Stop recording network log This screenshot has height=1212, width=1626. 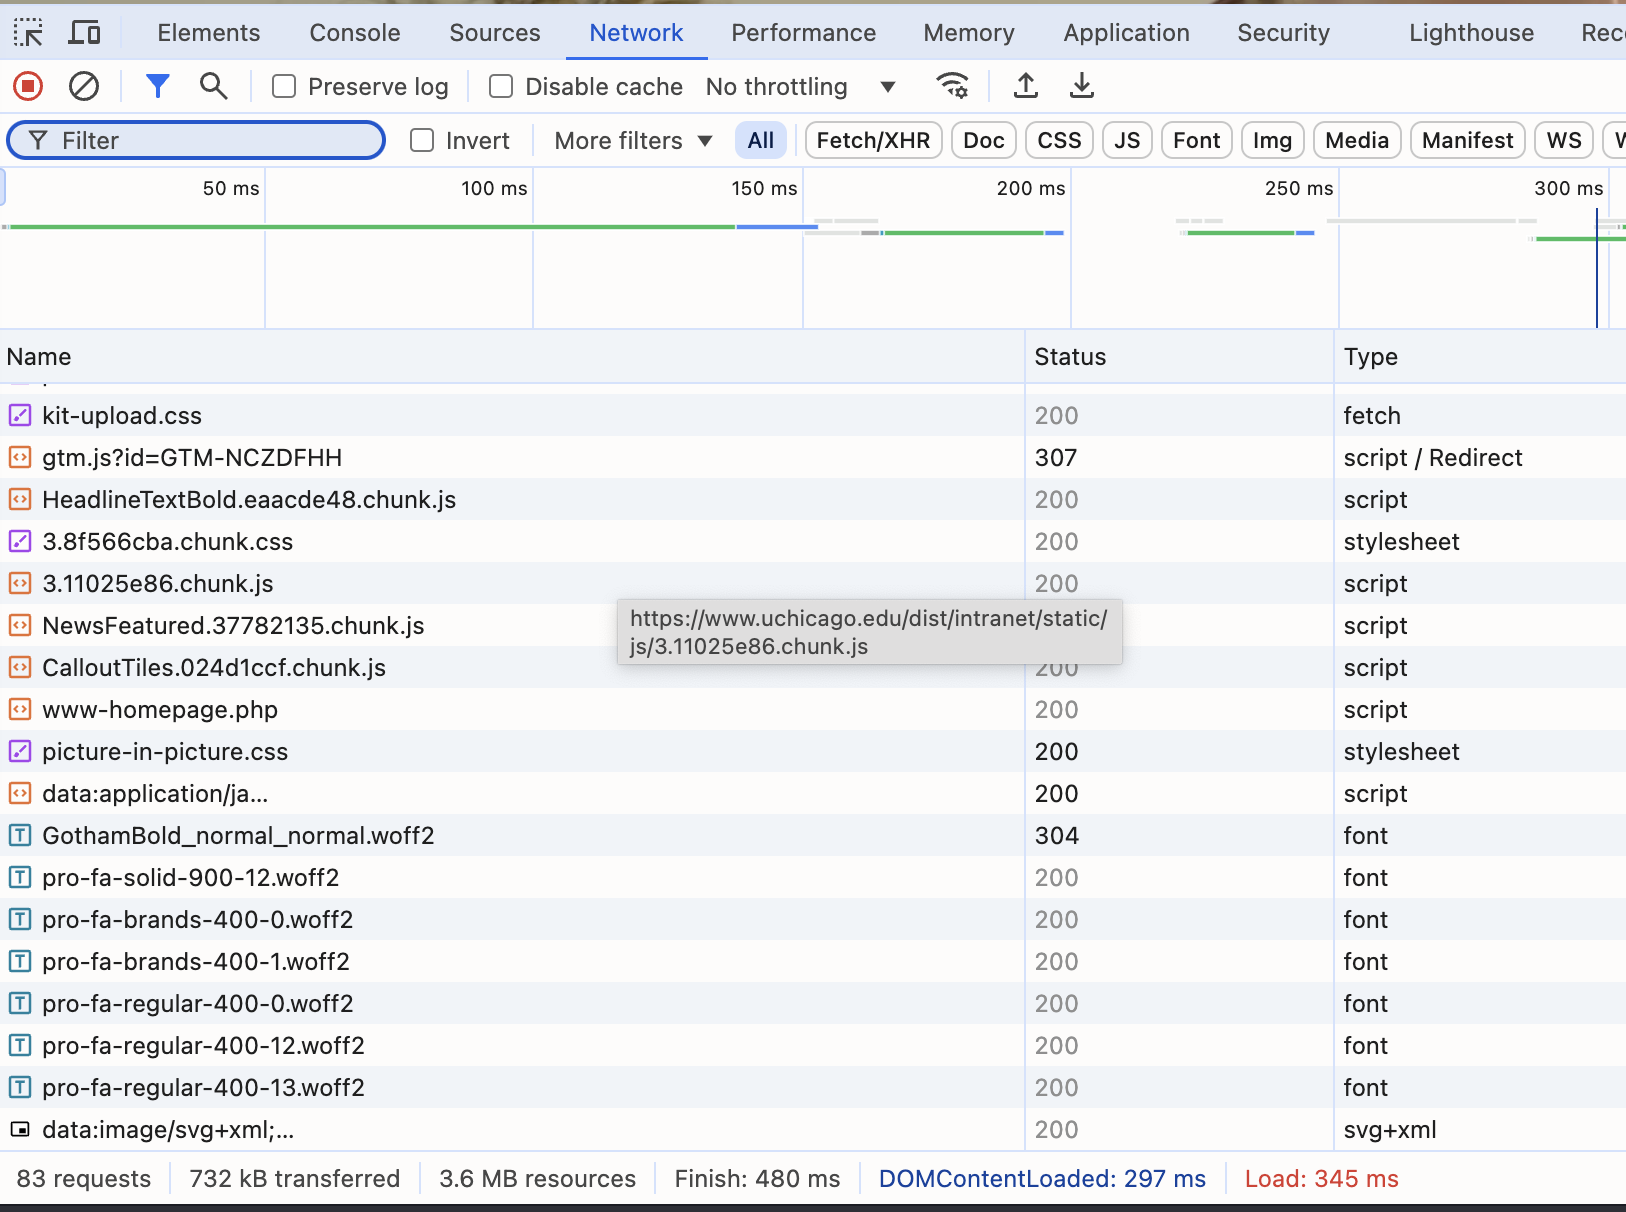[x=28, y=87]
